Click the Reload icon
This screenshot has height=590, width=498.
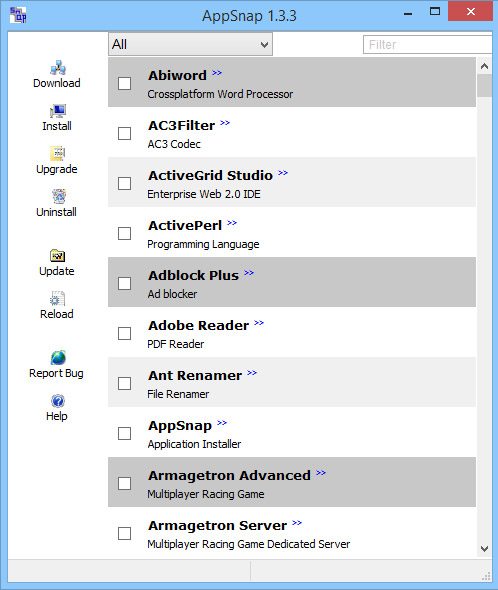coord(58,298)
